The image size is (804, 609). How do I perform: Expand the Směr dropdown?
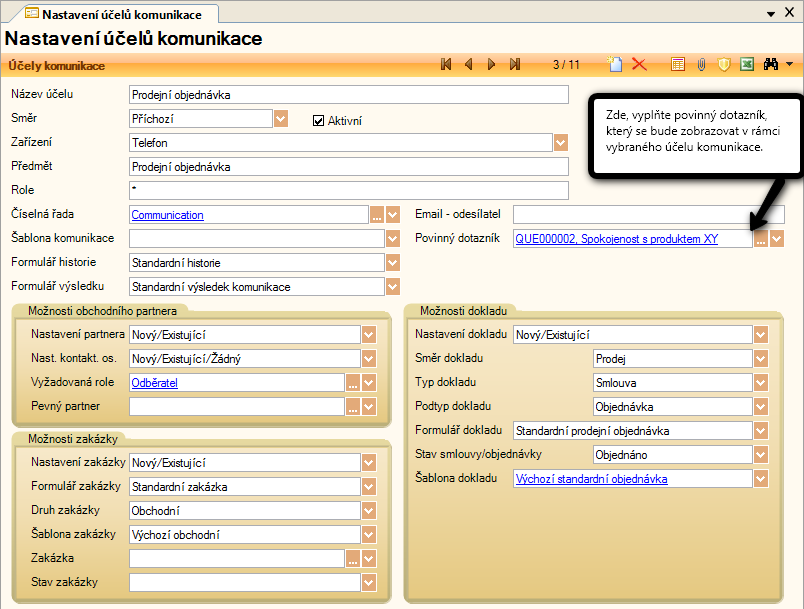tap(280, 119)
